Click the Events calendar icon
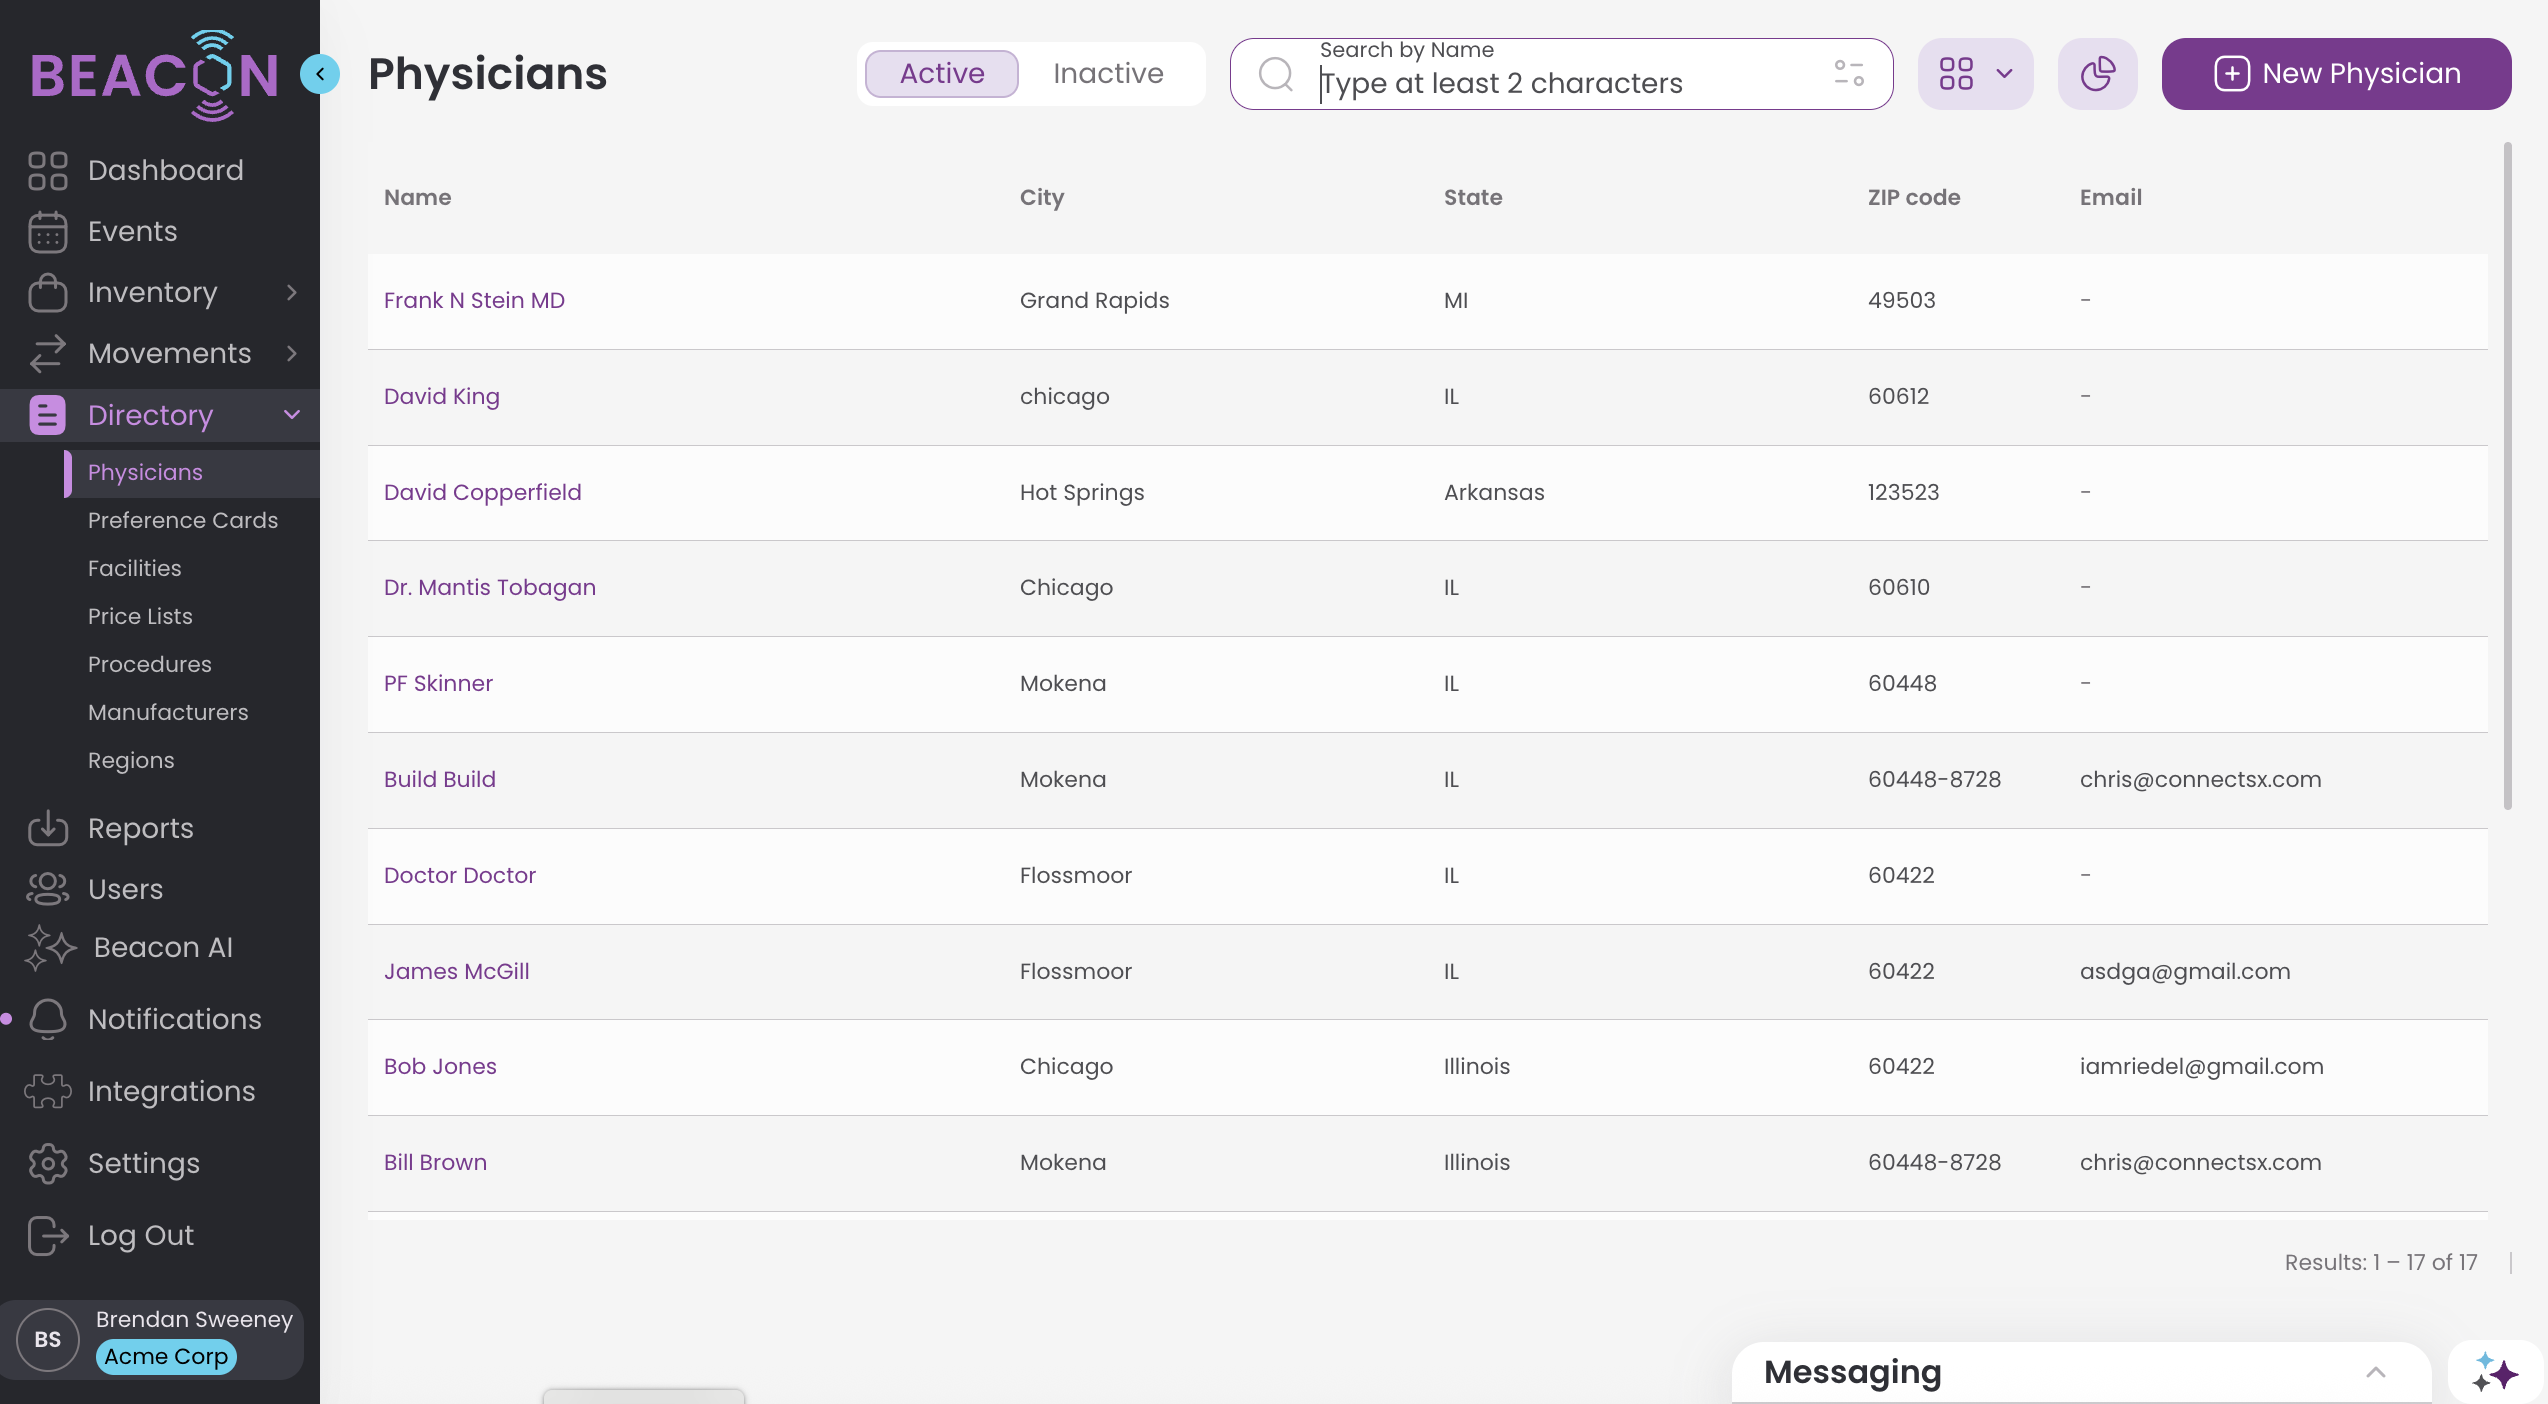 (x=47, y=232)
